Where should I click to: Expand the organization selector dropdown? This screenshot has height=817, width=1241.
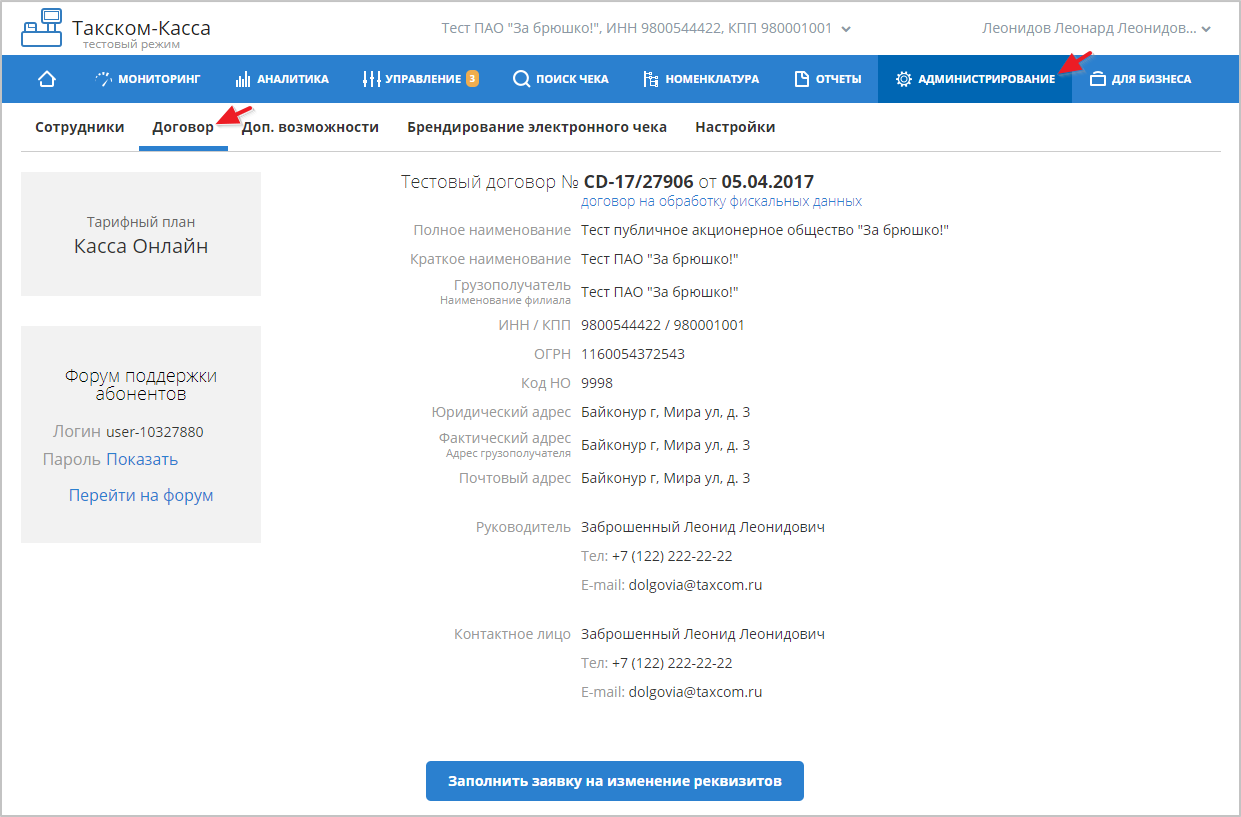click(846, 29)
